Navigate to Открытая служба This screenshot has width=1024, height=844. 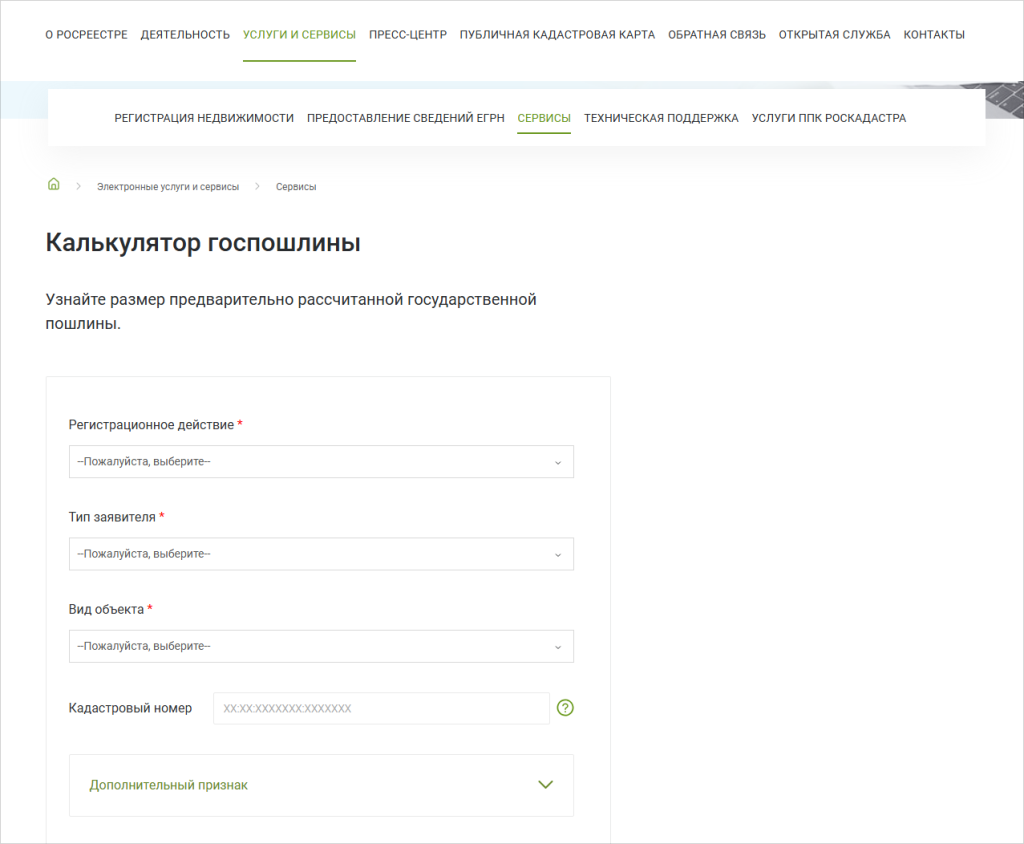point(834,35)
